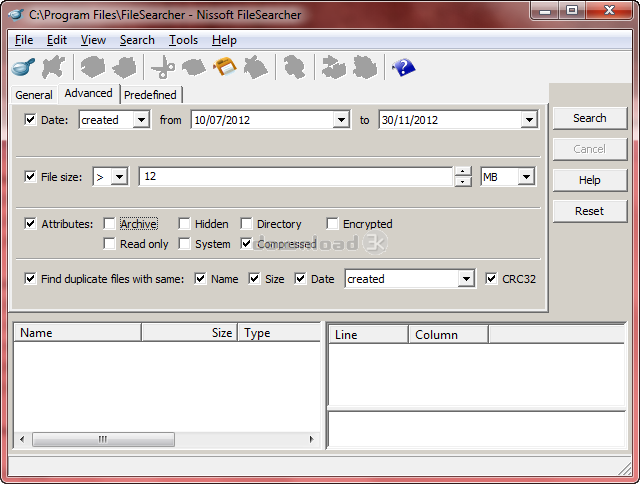
Task: Click the results scrollbar right arrow
Action: coord(311,440)
